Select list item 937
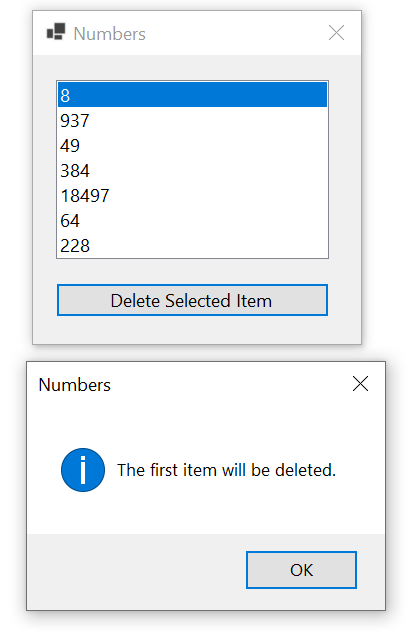Viewport: 408px width, 640px height. click(x=192, y=120)
